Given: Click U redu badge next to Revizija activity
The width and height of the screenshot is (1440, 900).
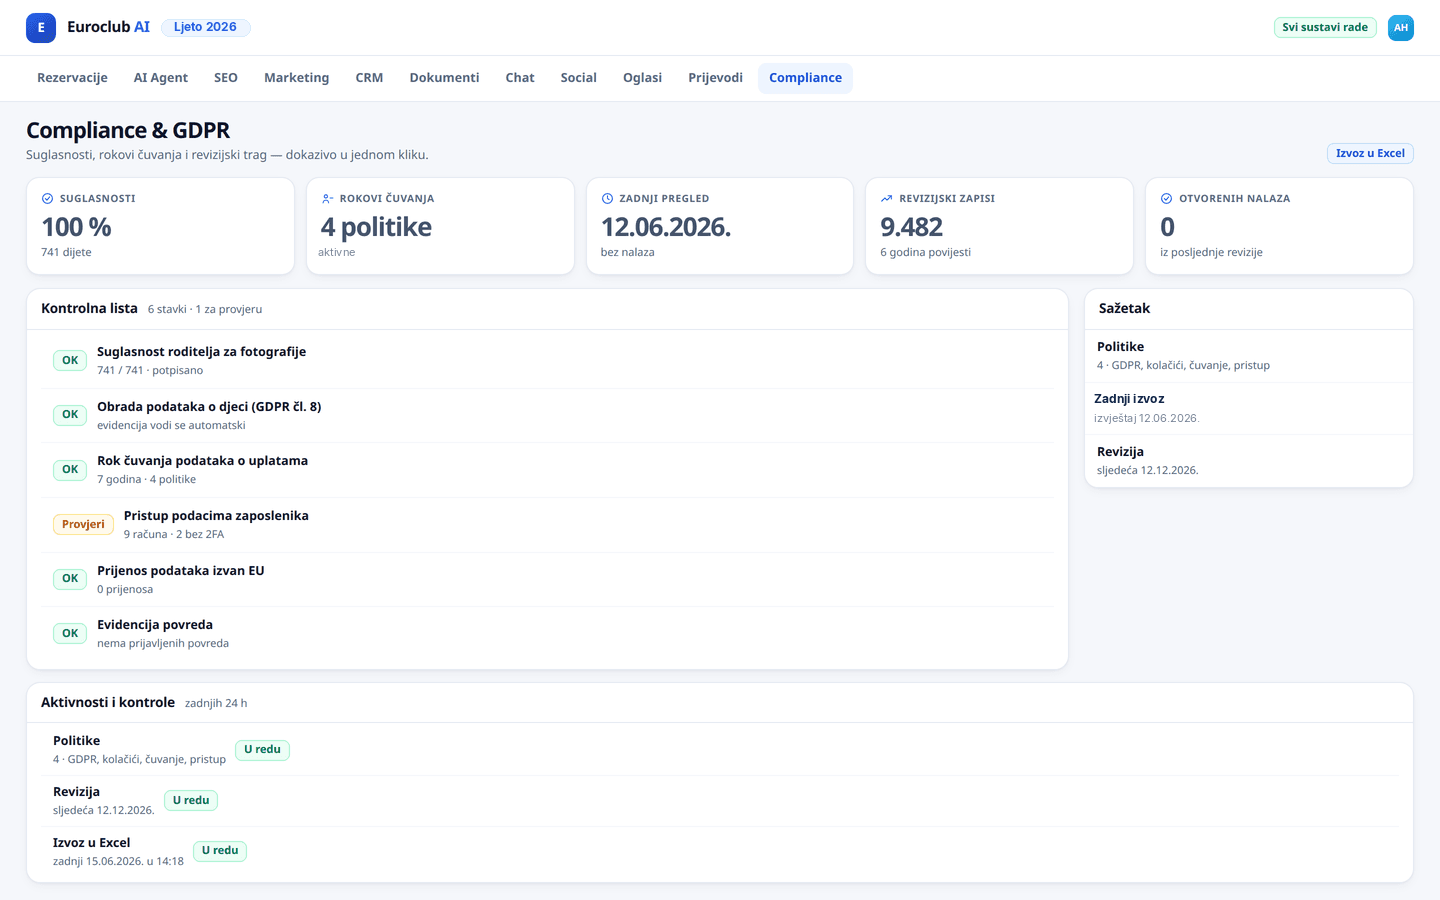Looking at the screenshot, I should point(191,801).
